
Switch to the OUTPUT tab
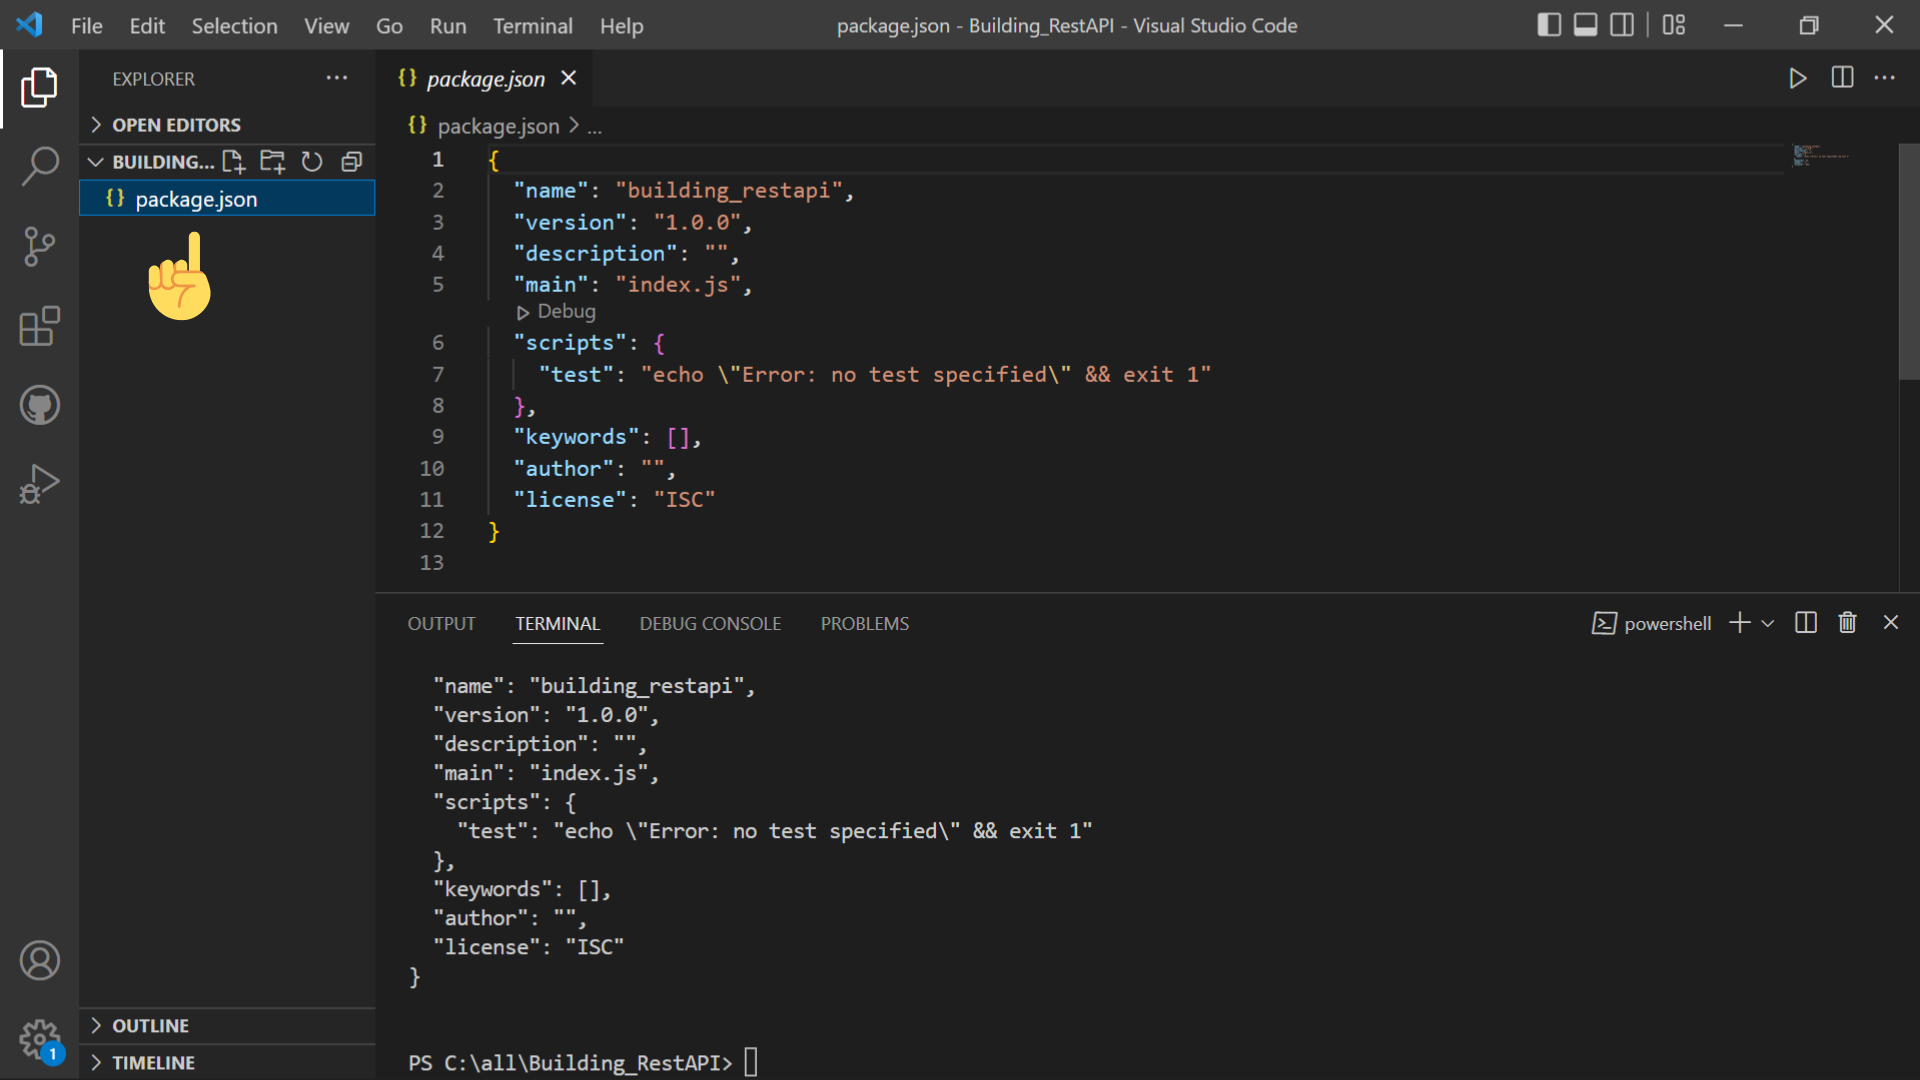click(x=442, y=622)
